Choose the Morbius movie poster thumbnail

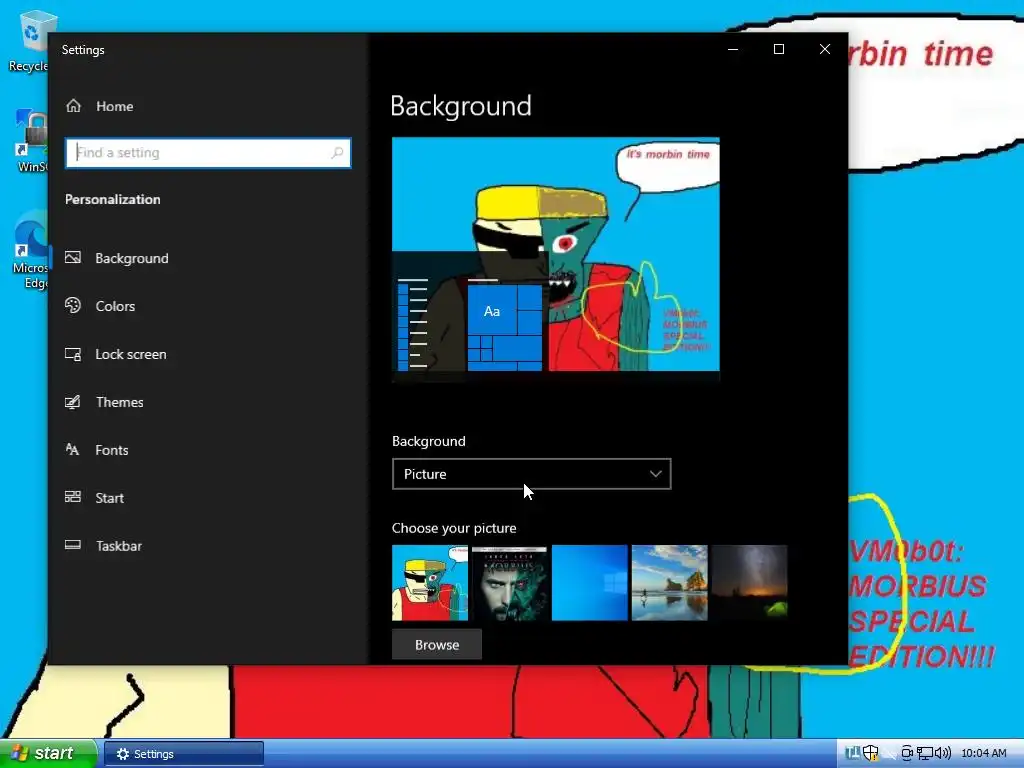click(x=509, y=583)
